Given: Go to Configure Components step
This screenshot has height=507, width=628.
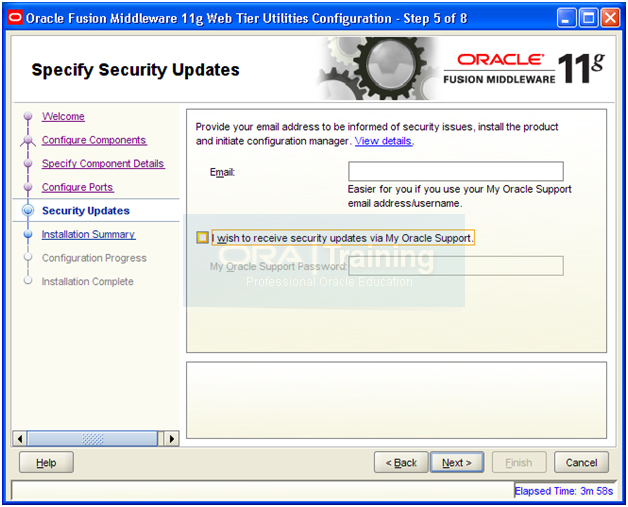Looking at the screenshot, I should [94, 140].
